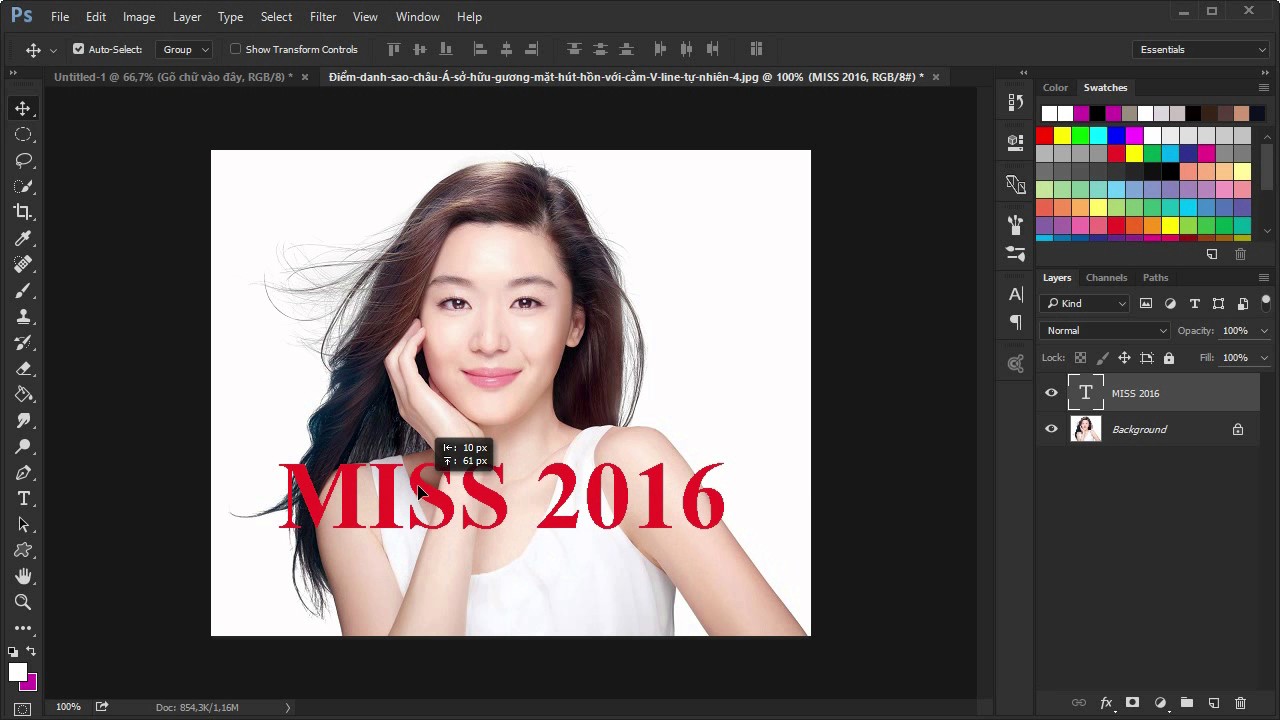
Task: Switch to the Untitled-1 document tab
Action: (x=172, y=77)
